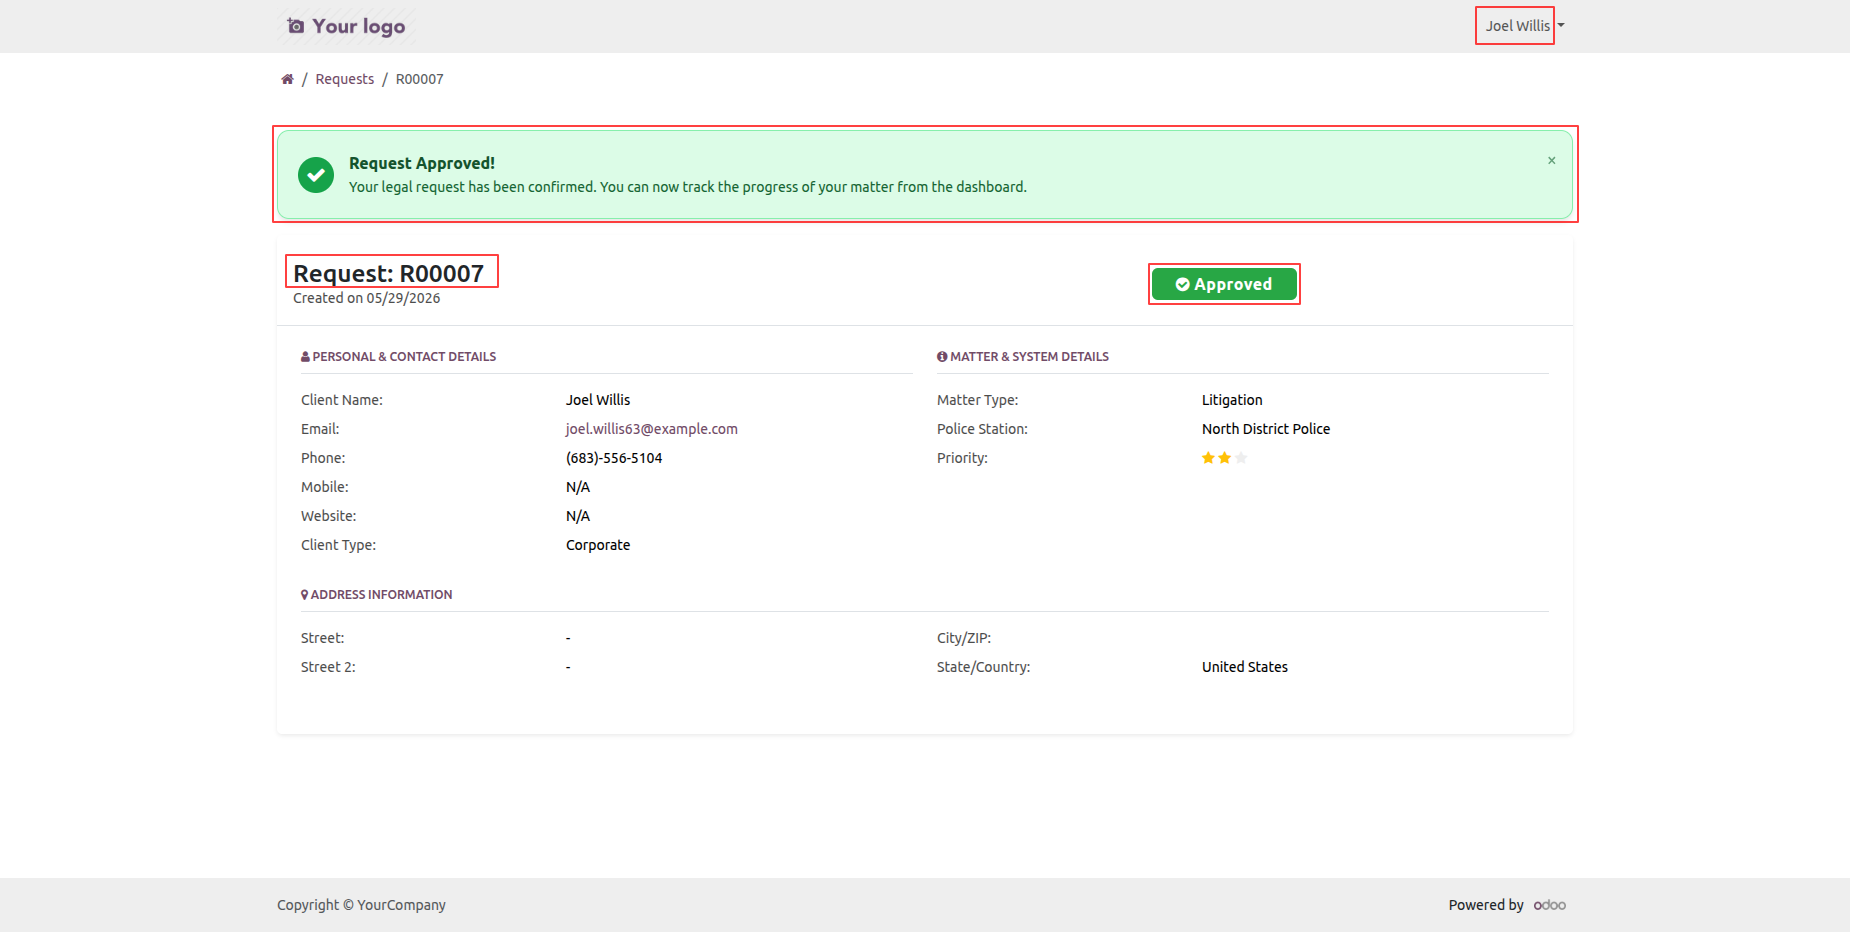Click the State/Country: label

pyautogui.click(x=983, y=667)
